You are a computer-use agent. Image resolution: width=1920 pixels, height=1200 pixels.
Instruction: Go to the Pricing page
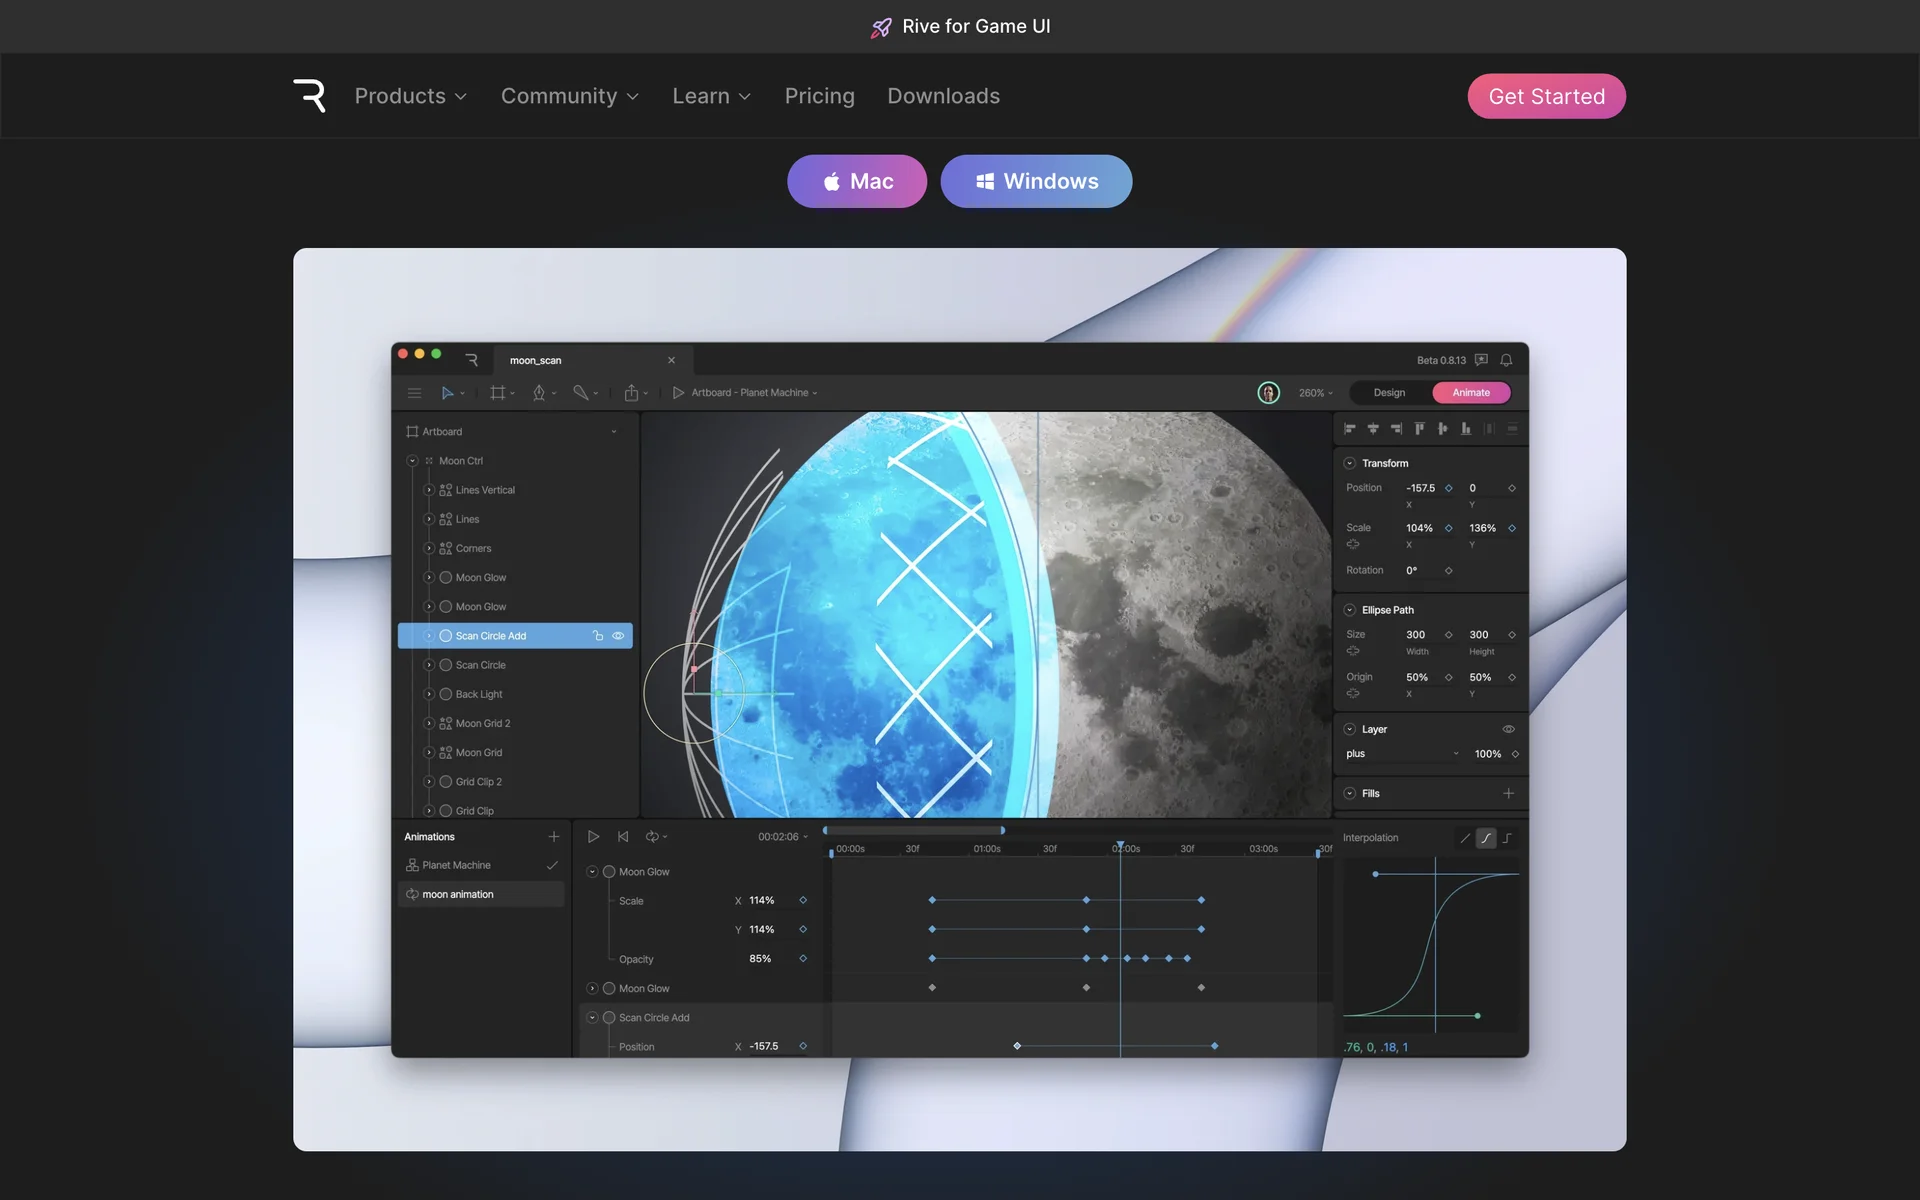click(x=819, y=96)
